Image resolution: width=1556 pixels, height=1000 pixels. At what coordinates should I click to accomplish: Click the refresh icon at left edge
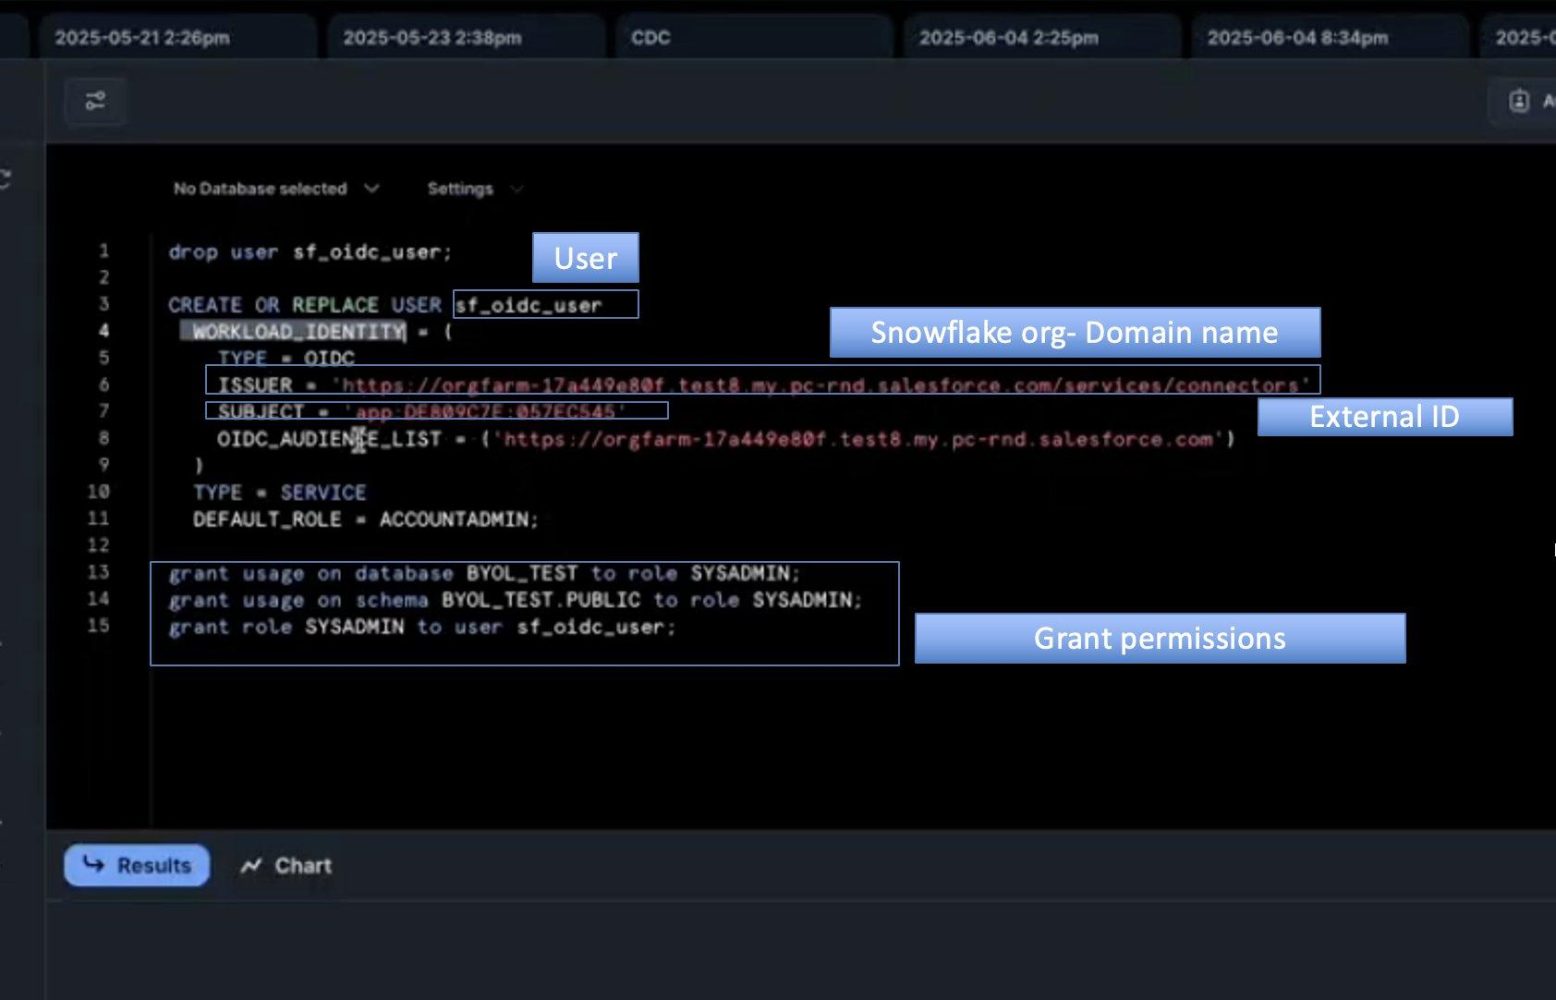[x=5, y=179]
